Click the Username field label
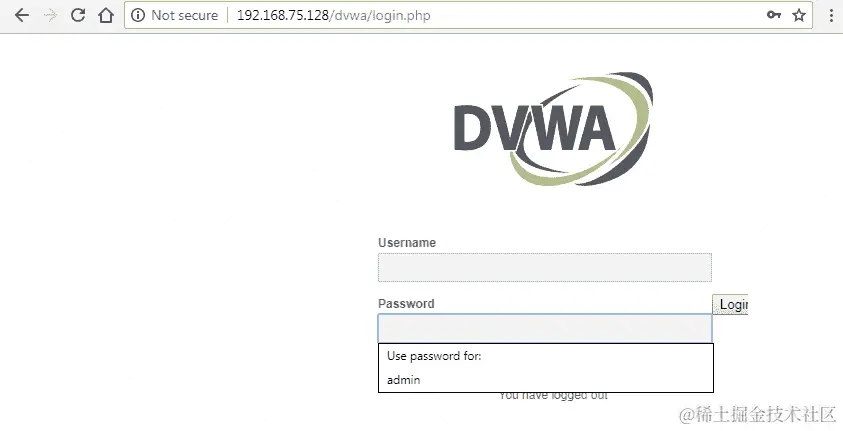843x431 pixels. [407, 242]
